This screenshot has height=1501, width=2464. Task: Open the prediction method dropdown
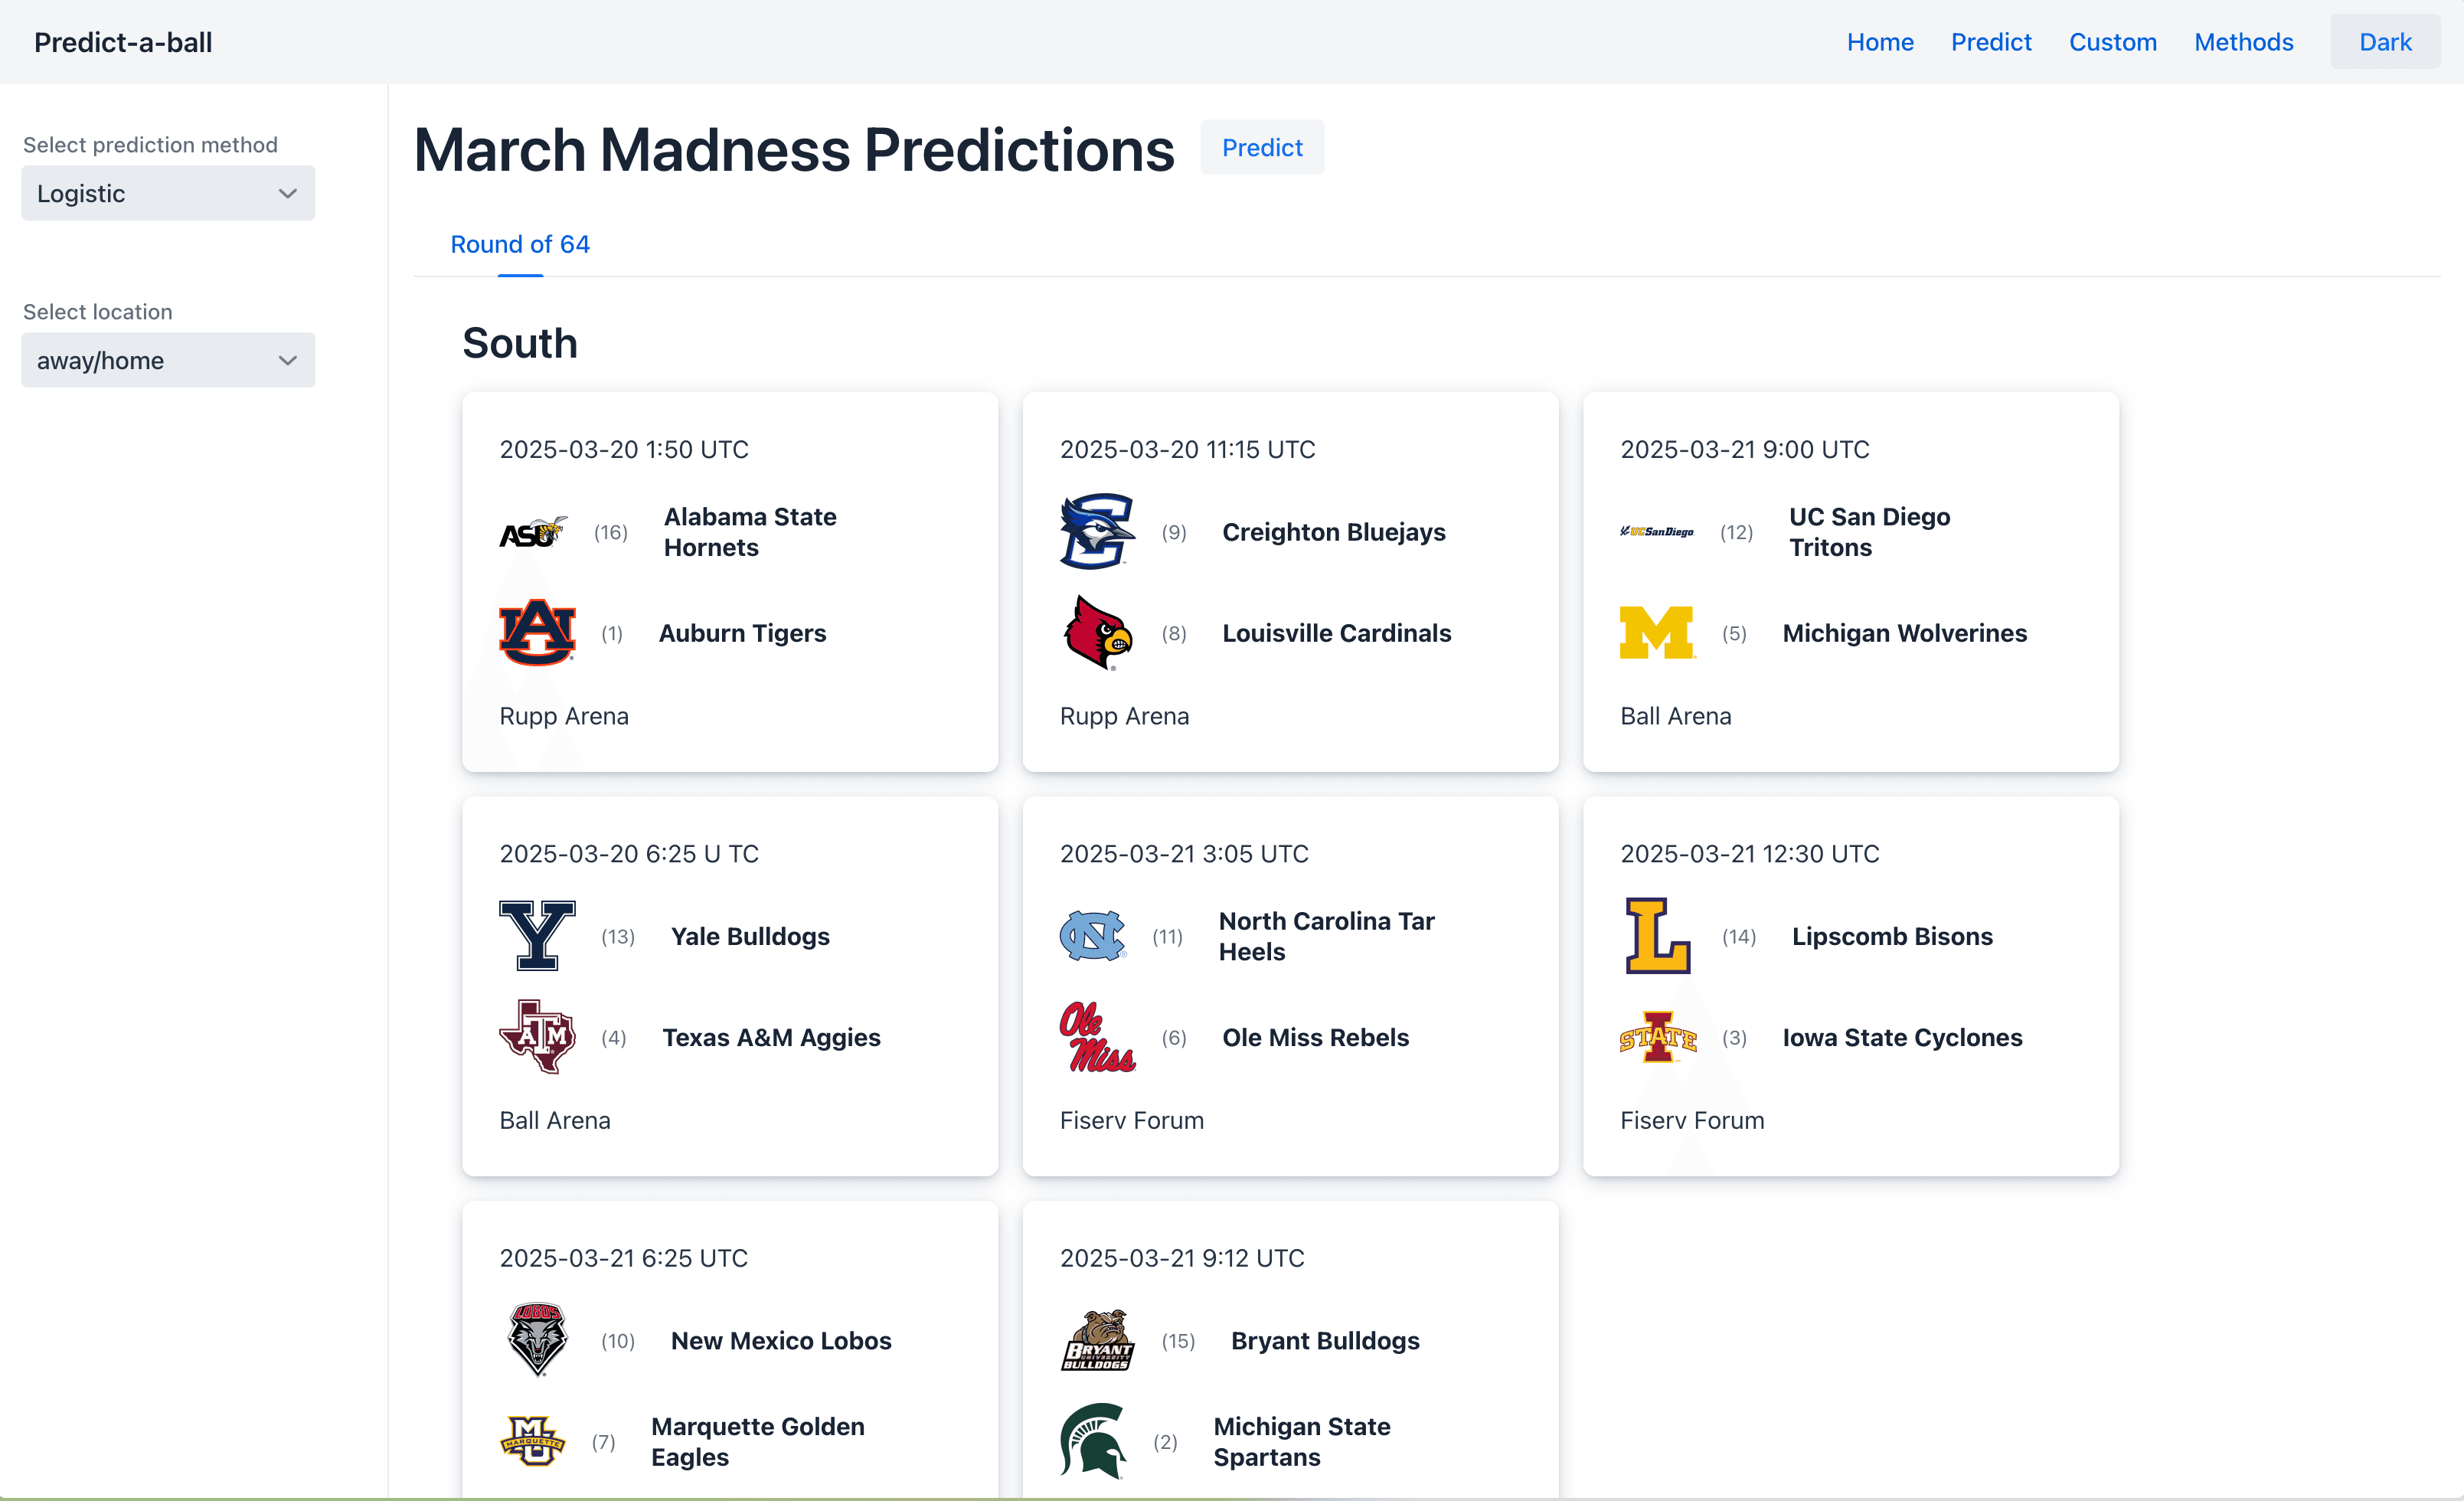point(168,193)
